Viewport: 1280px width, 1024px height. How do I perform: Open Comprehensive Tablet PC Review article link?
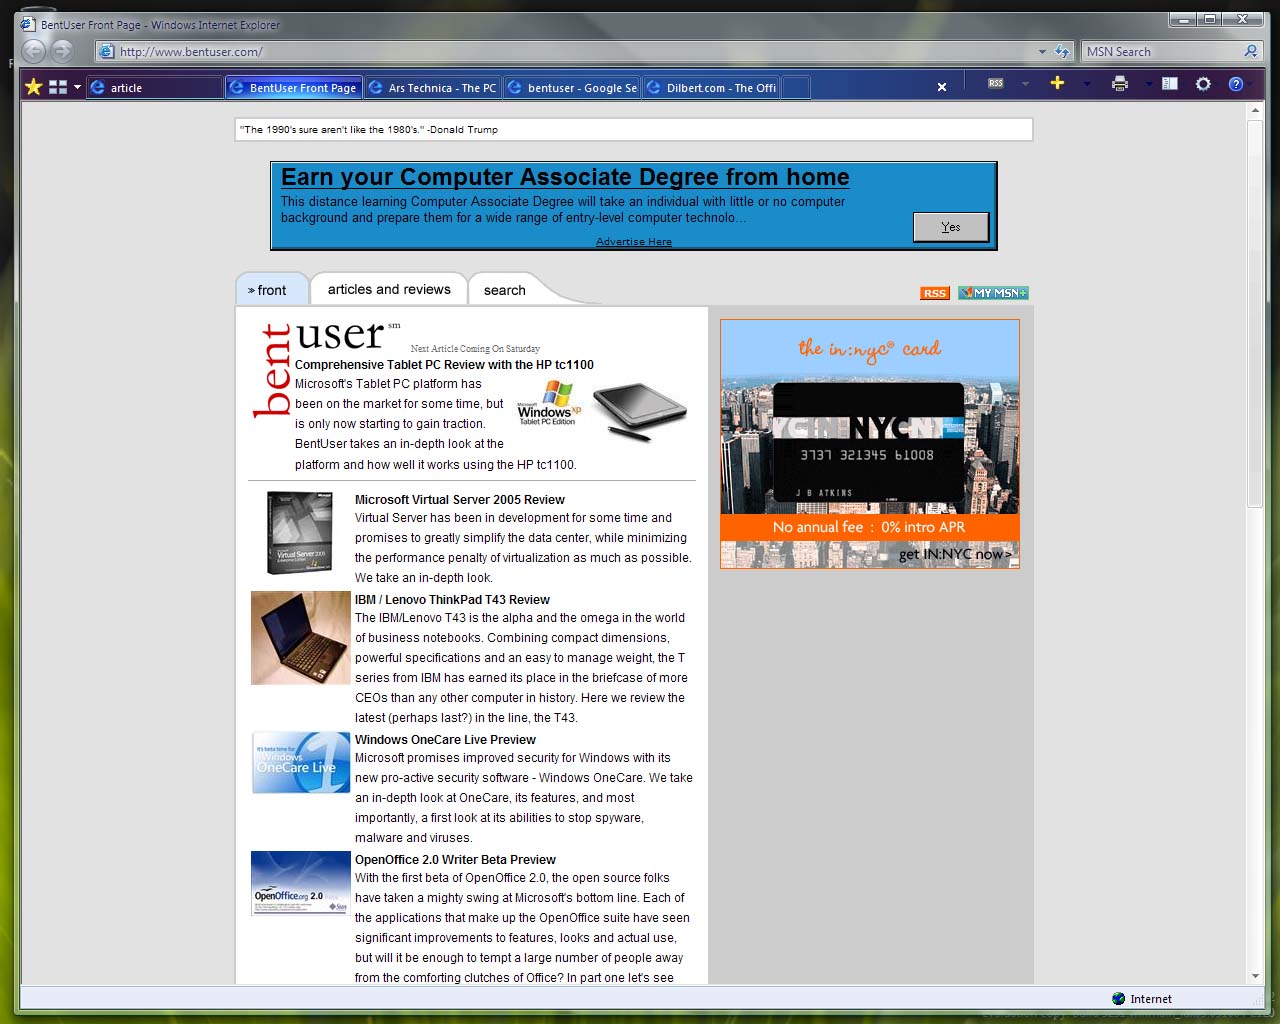pos(444,365)
